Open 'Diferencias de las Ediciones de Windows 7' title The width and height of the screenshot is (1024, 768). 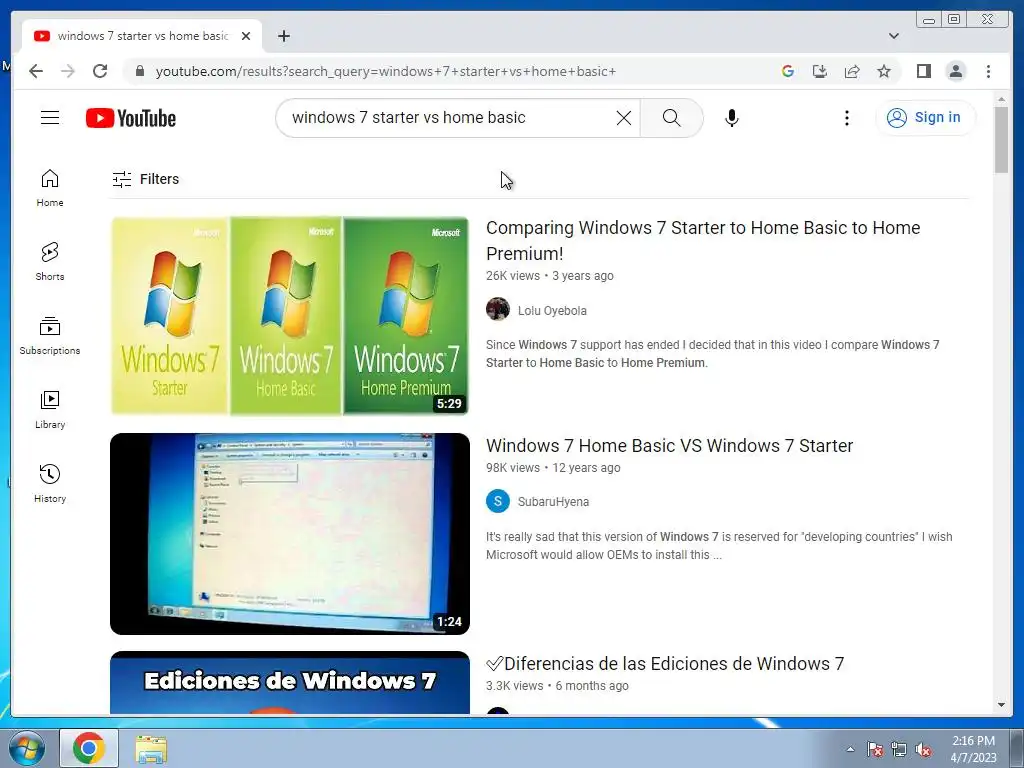665,664
